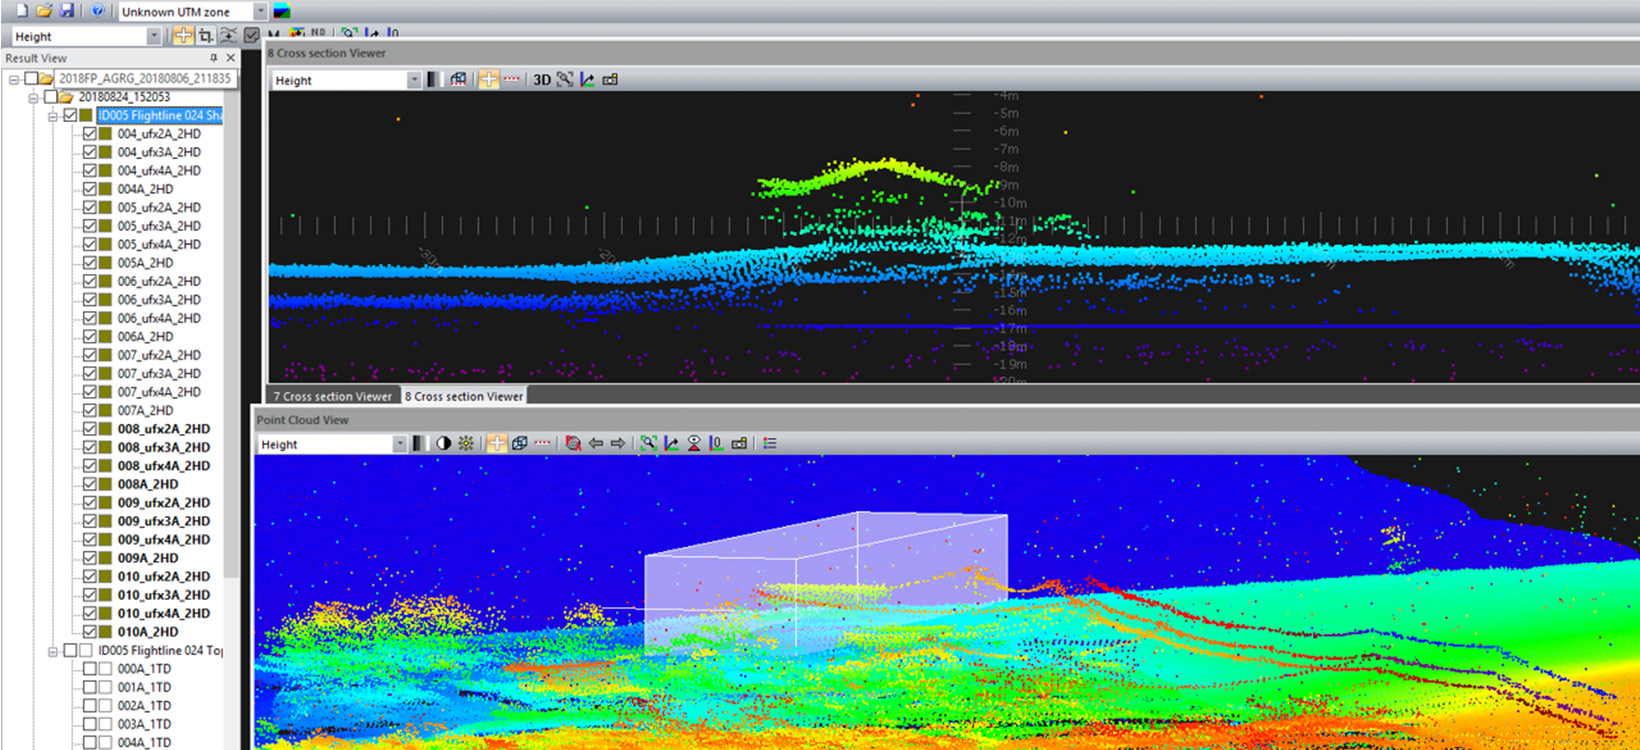Open the help icon in the top toolbar
Viewport: 1640px width, 750px height.
coord(97,11)
